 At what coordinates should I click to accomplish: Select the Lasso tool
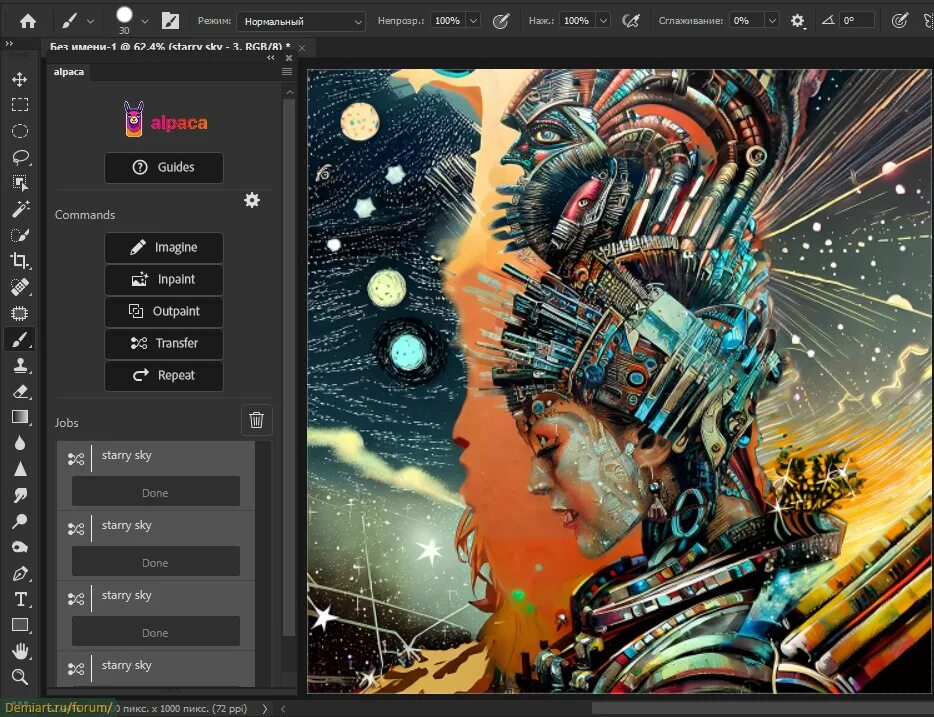20,157
